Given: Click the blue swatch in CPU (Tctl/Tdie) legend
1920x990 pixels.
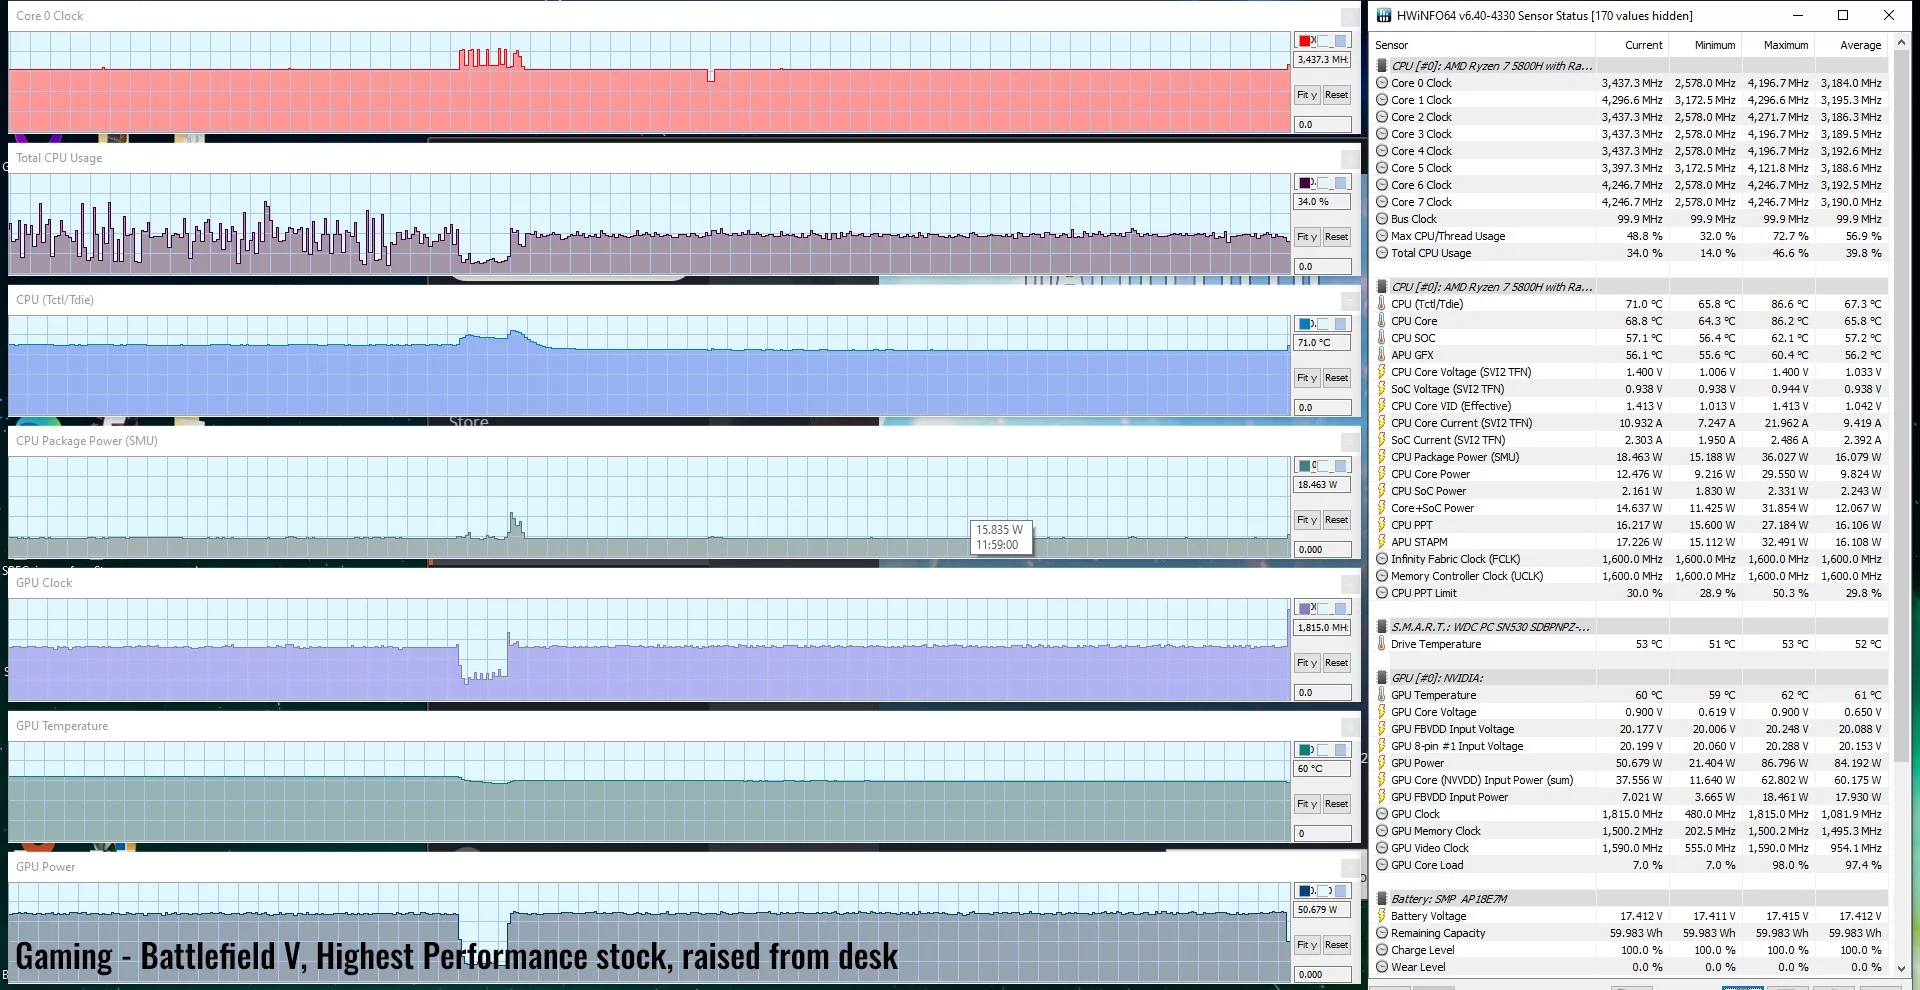Looking at the screenshot, I should [x=1304, y=324].
